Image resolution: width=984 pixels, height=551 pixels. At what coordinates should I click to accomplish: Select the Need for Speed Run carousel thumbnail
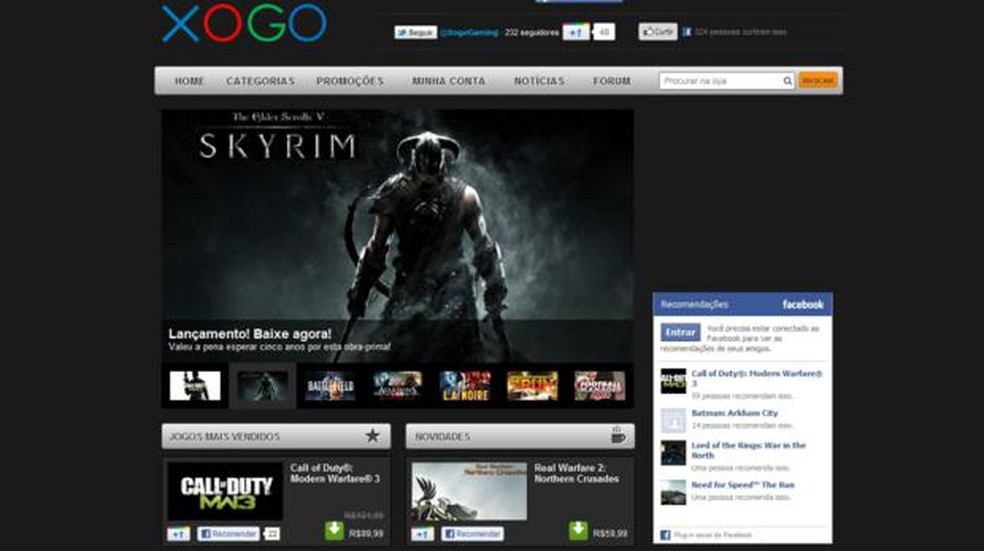(532, 385)
